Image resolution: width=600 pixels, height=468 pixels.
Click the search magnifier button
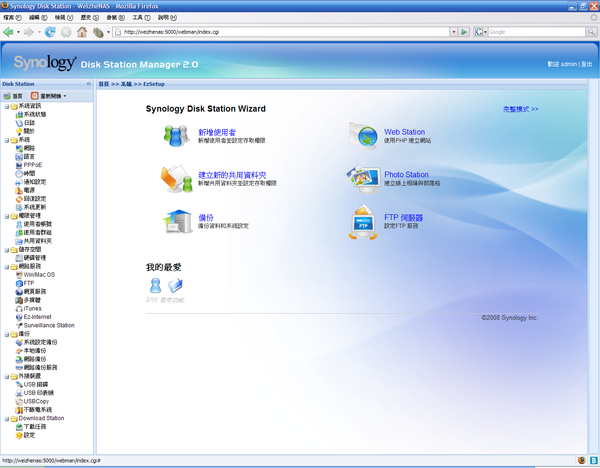tap(591, 32)
